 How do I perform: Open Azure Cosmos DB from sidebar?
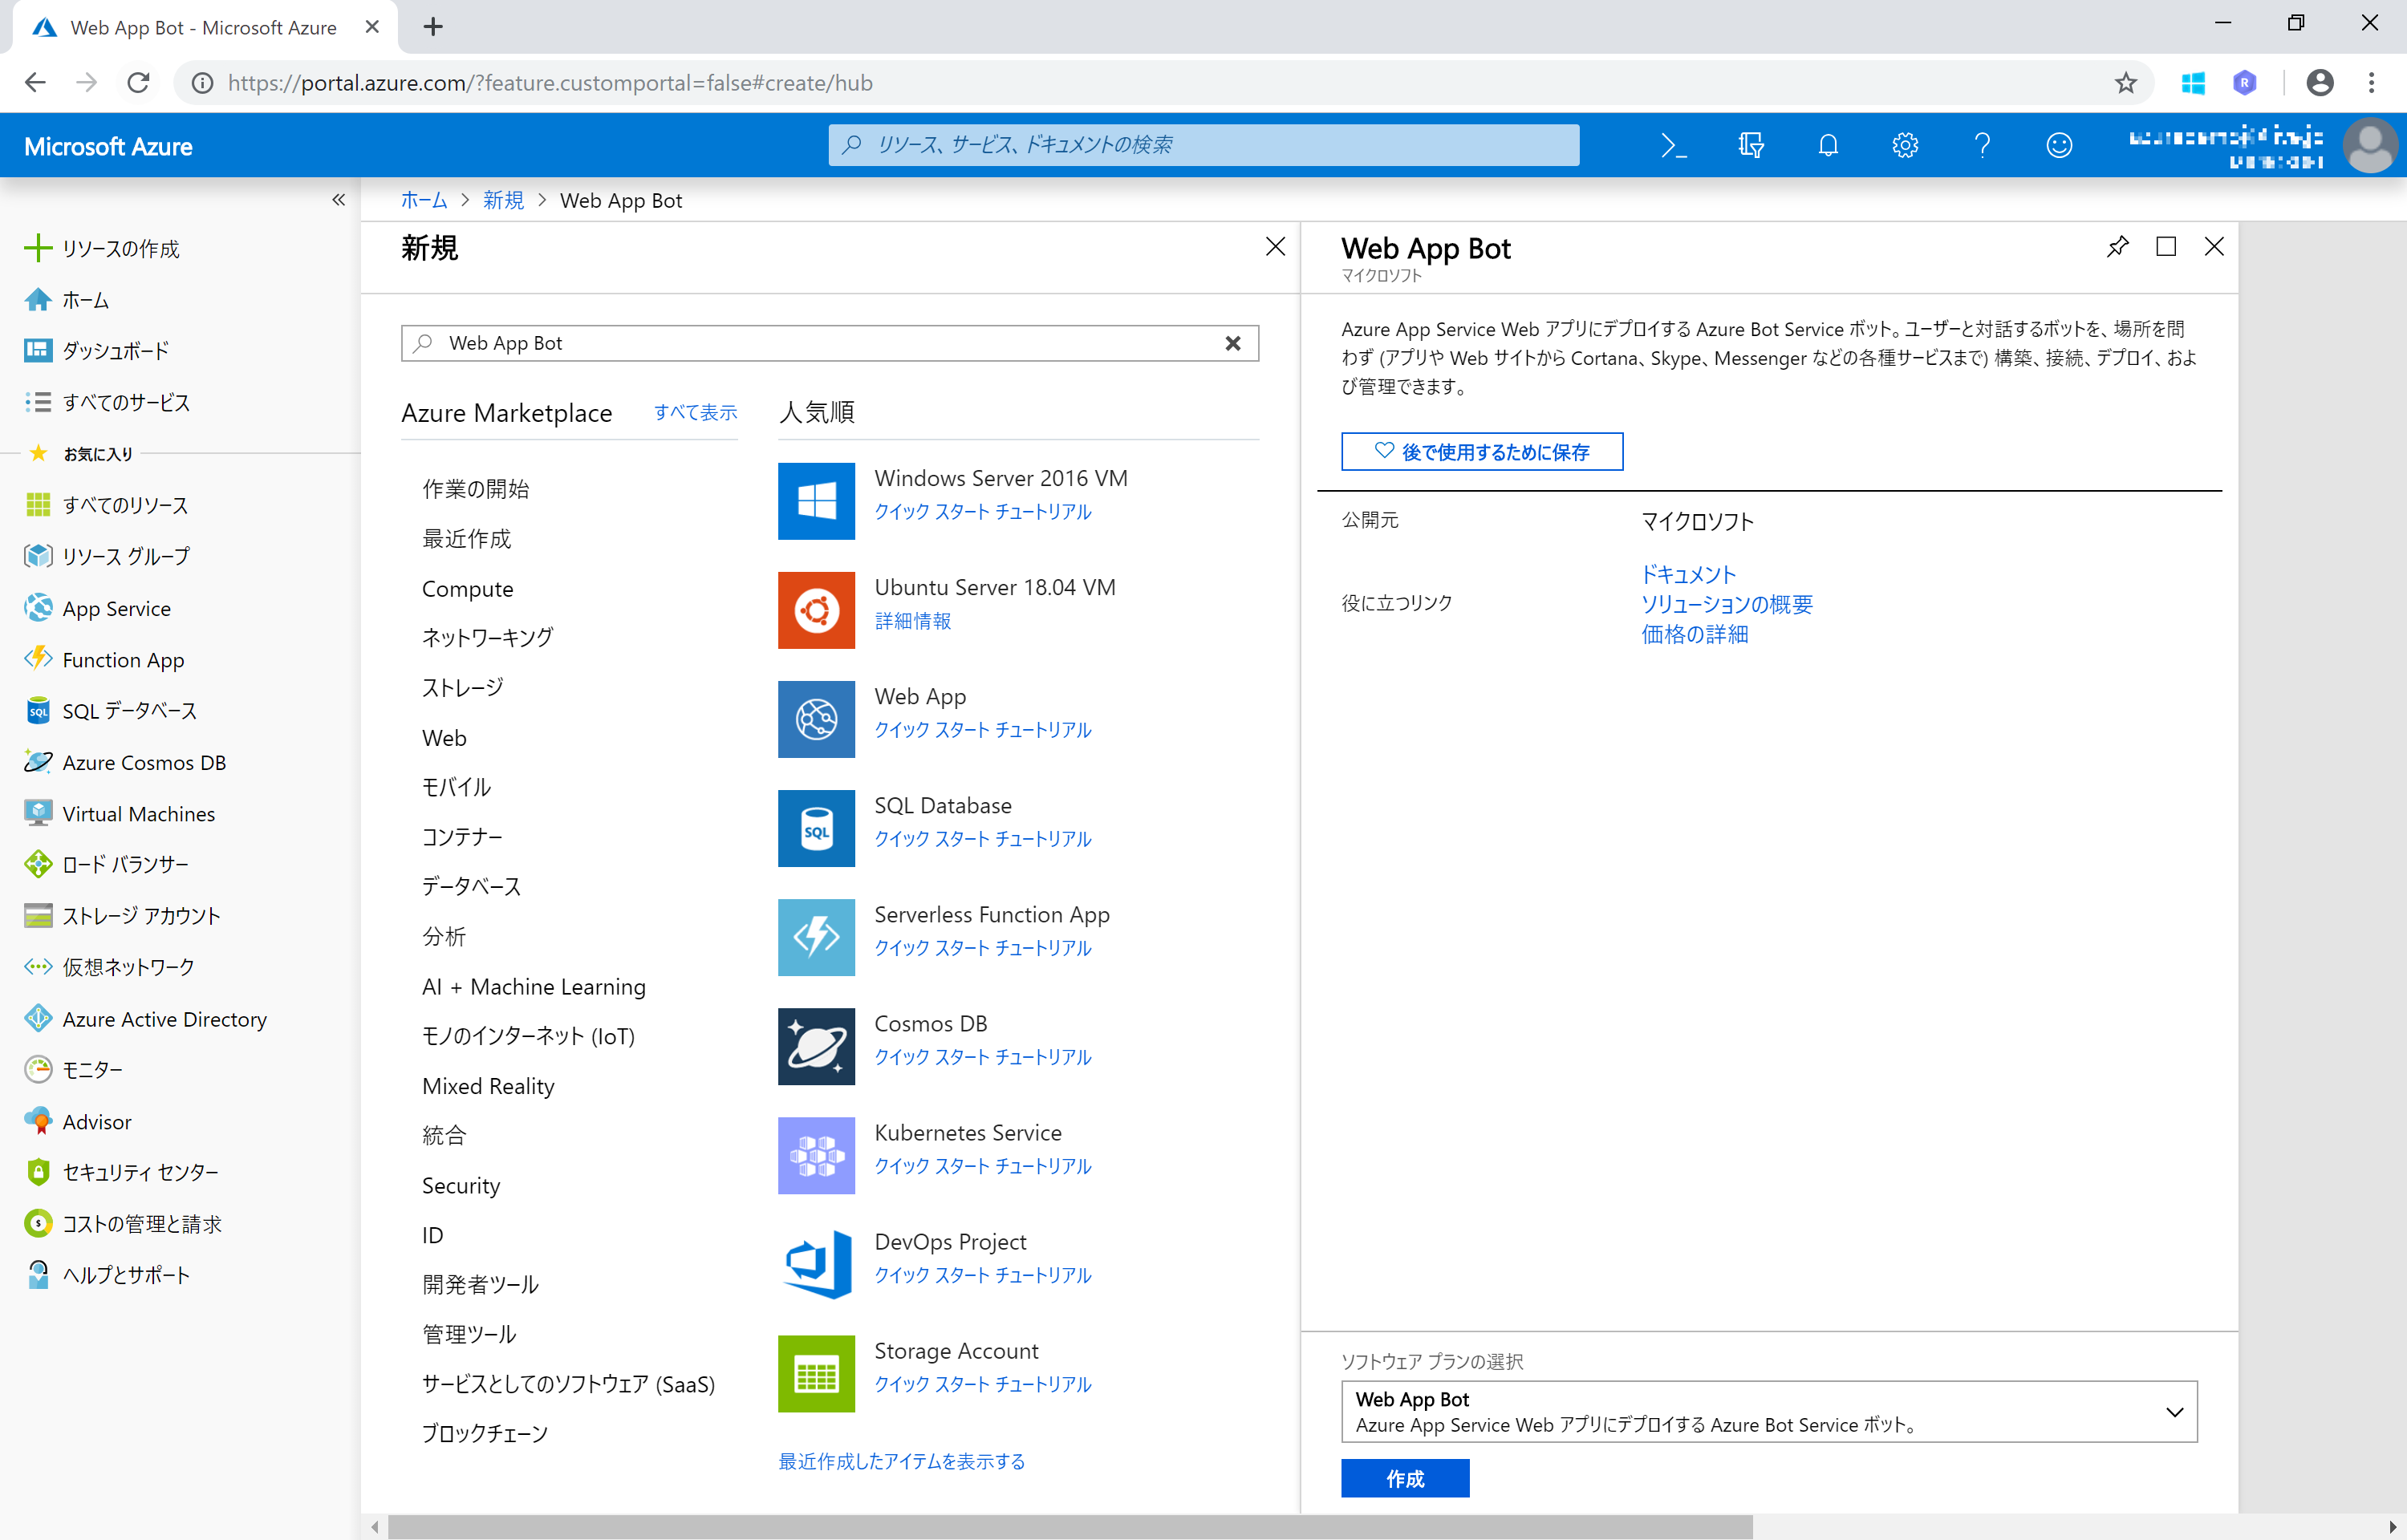144,762
